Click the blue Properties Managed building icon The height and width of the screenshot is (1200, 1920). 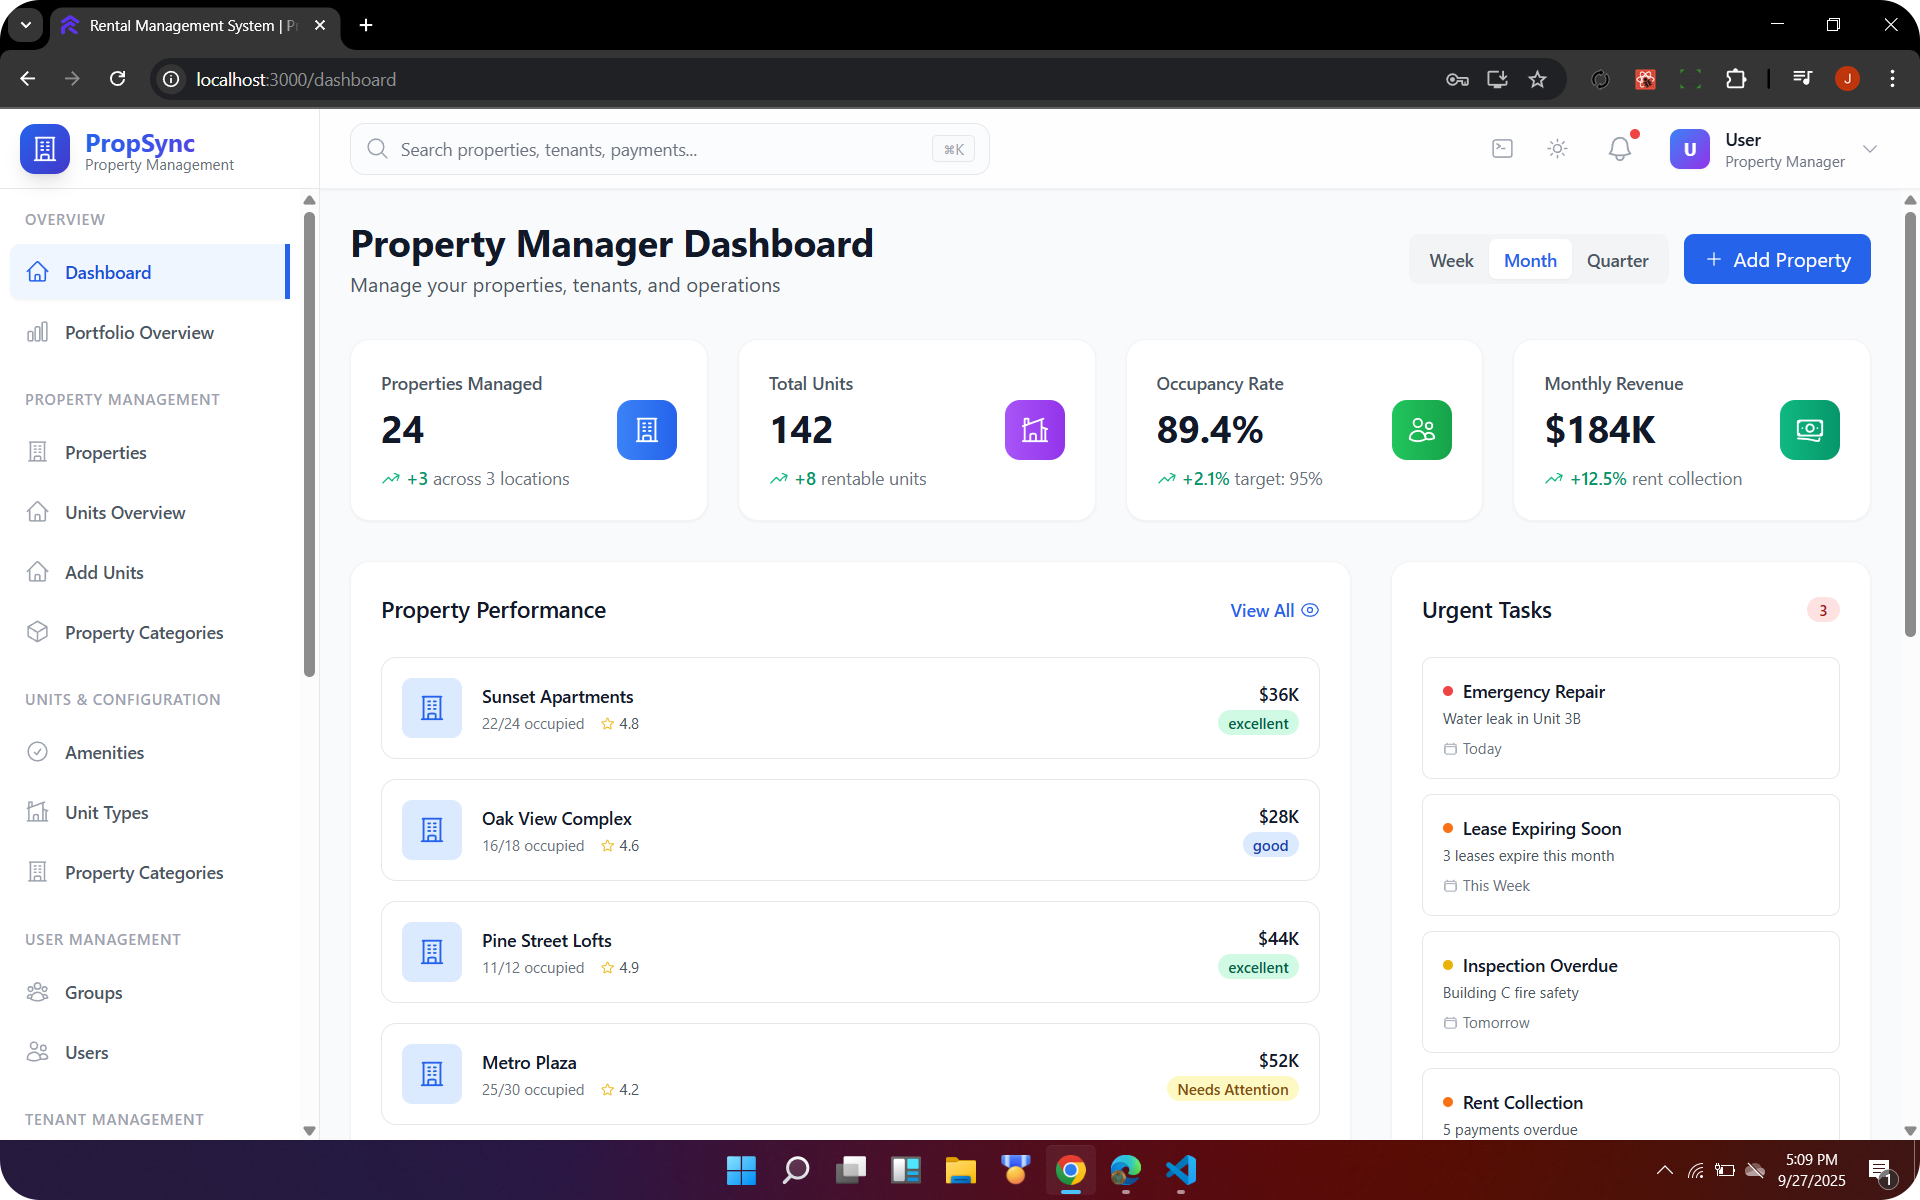[x=647, y=430]
